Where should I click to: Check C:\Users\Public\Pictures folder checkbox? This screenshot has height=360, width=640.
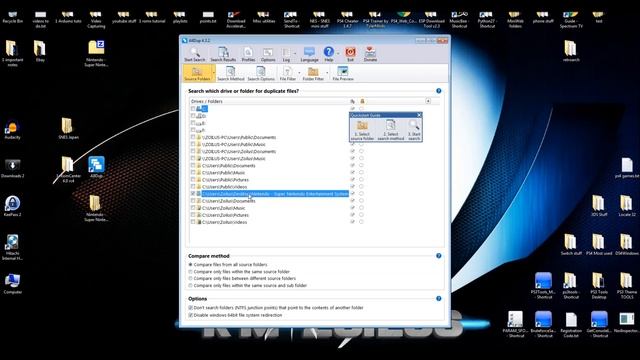pyautogui.click(x=193, y=180)
